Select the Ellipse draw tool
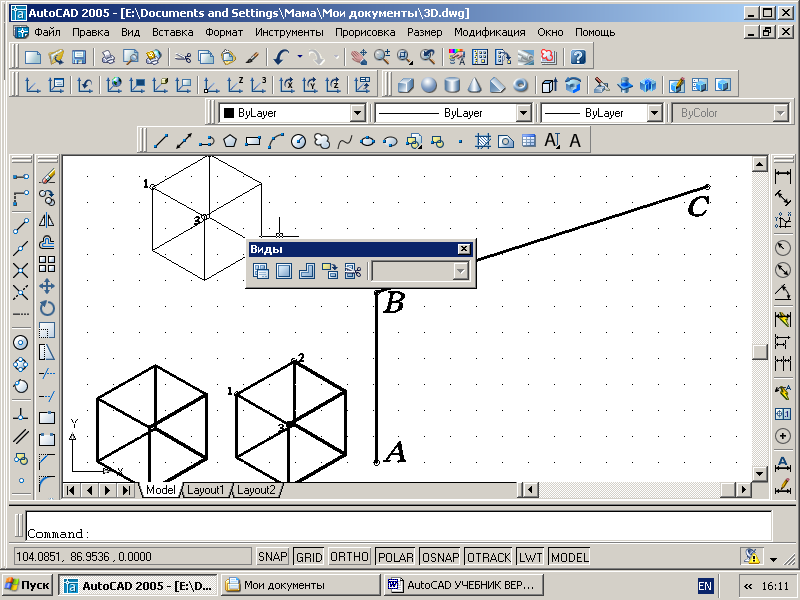800x600 pixels. click(x=367, y=140)
